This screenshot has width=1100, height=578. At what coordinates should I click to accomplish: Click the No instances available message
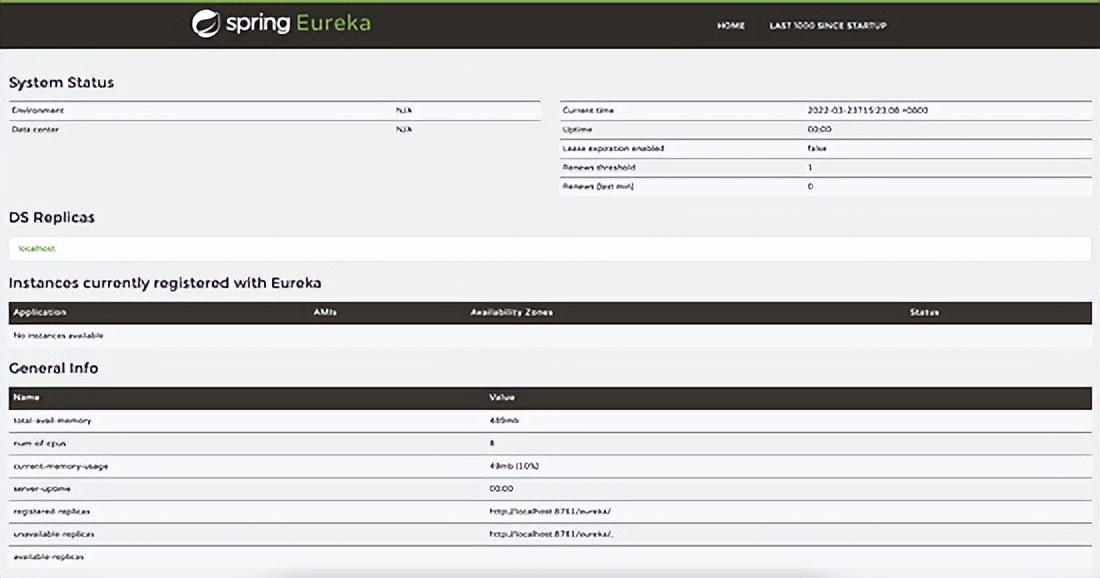(x=58, y=335)
